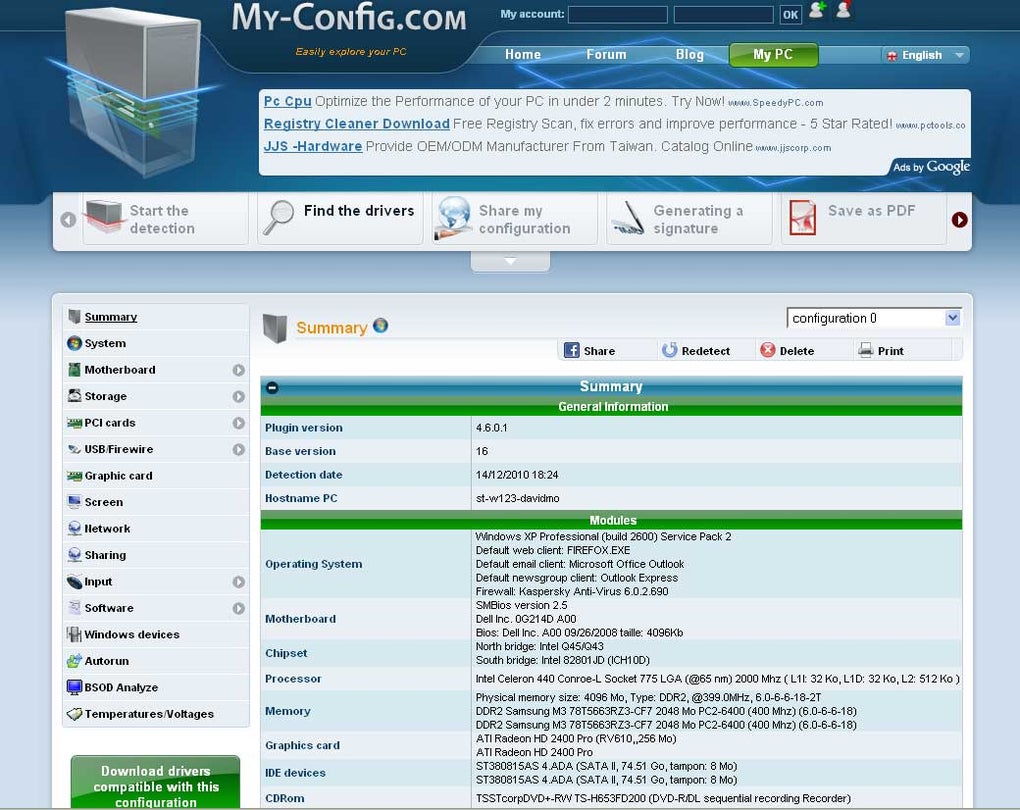Image resolution: width=1020 pixels, height=810 pixels.
Task: Click the Input sidebar icon
Action: coord(74,581)
